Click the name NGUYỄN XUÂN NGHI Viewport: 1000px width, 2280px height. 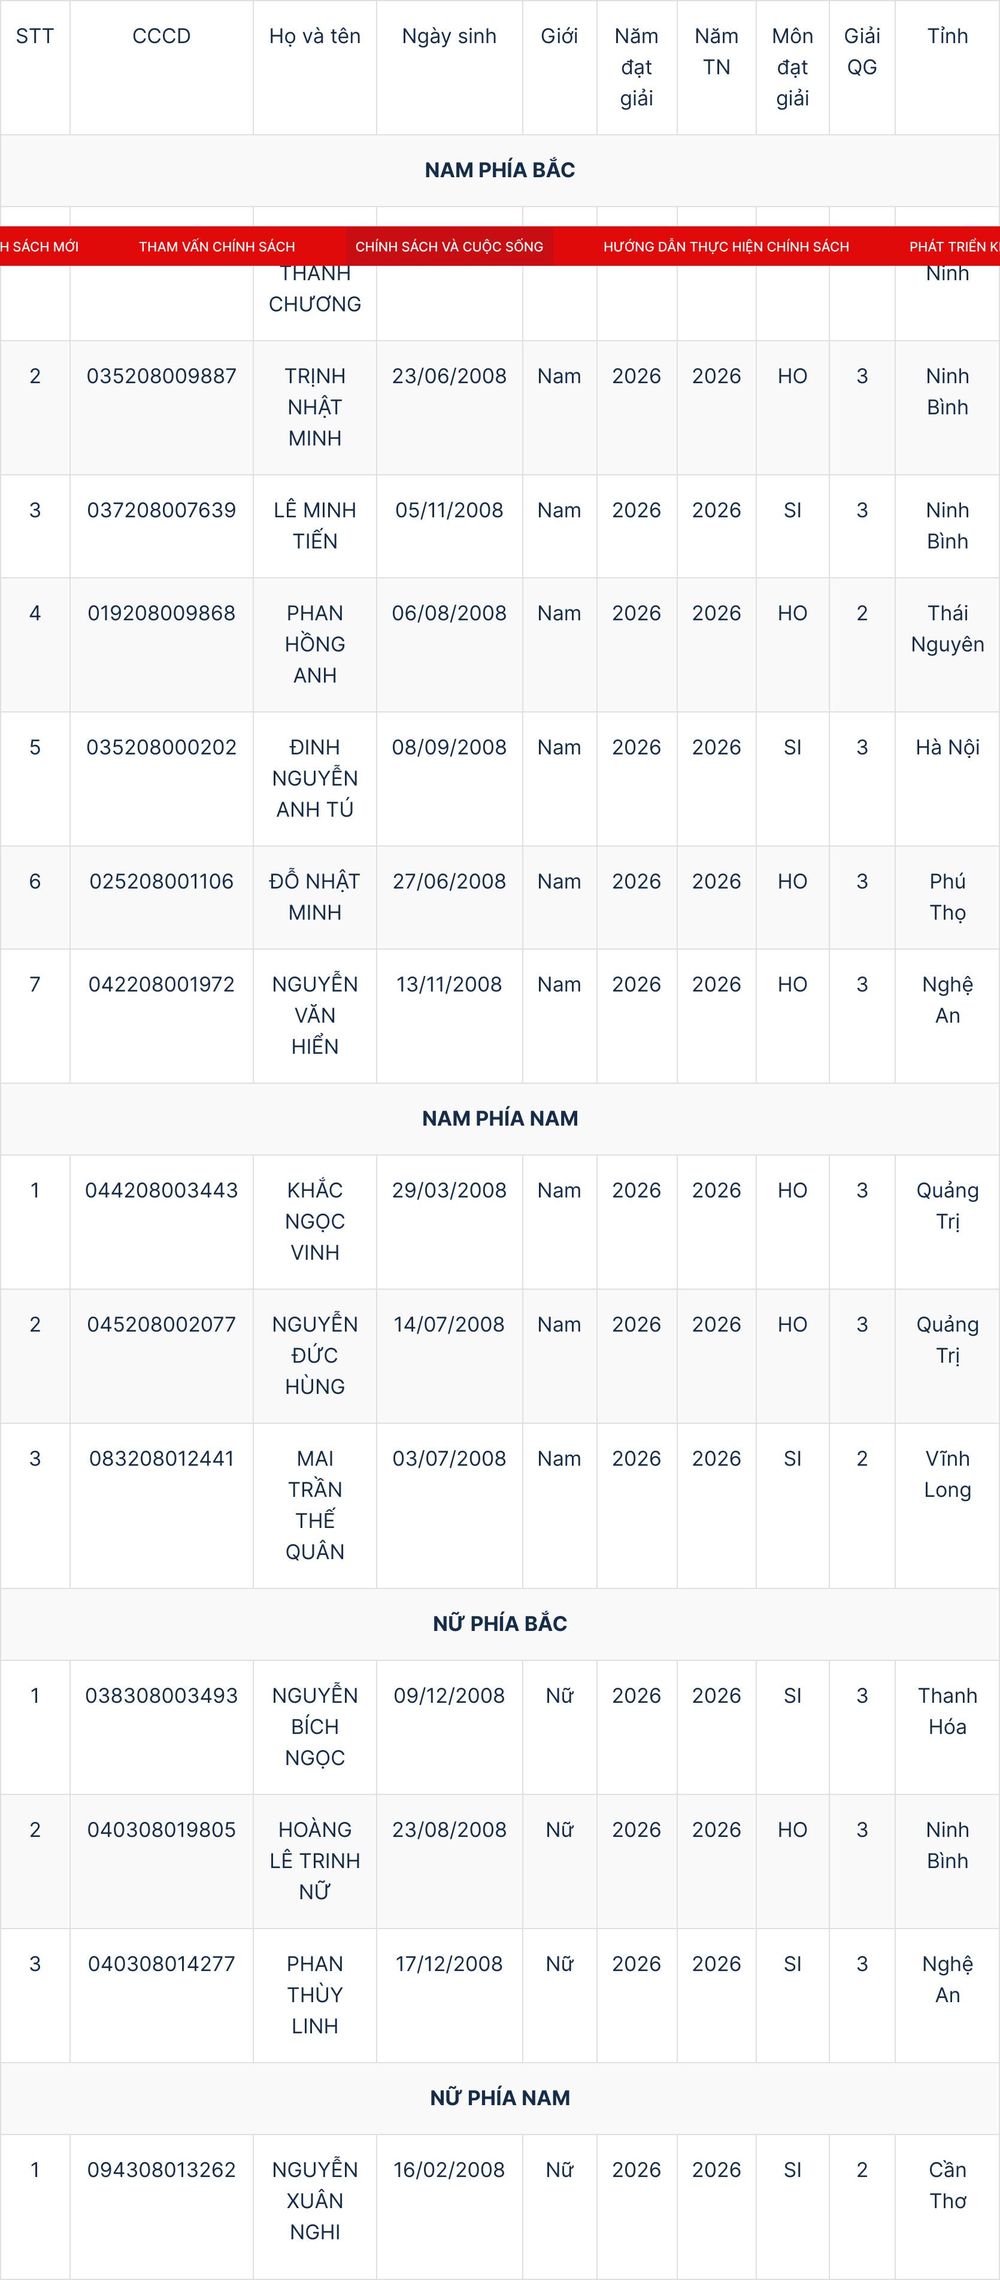click(315, 2200)
